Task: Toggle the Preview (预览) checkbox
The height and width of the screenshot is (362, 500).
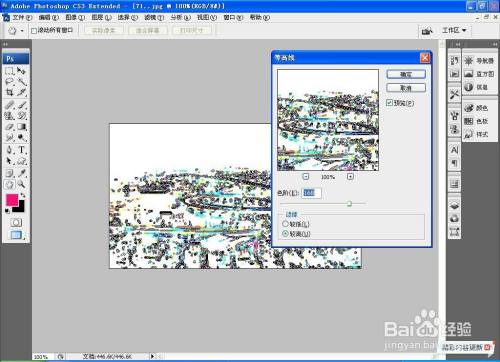Action: [x=389, y=103]
